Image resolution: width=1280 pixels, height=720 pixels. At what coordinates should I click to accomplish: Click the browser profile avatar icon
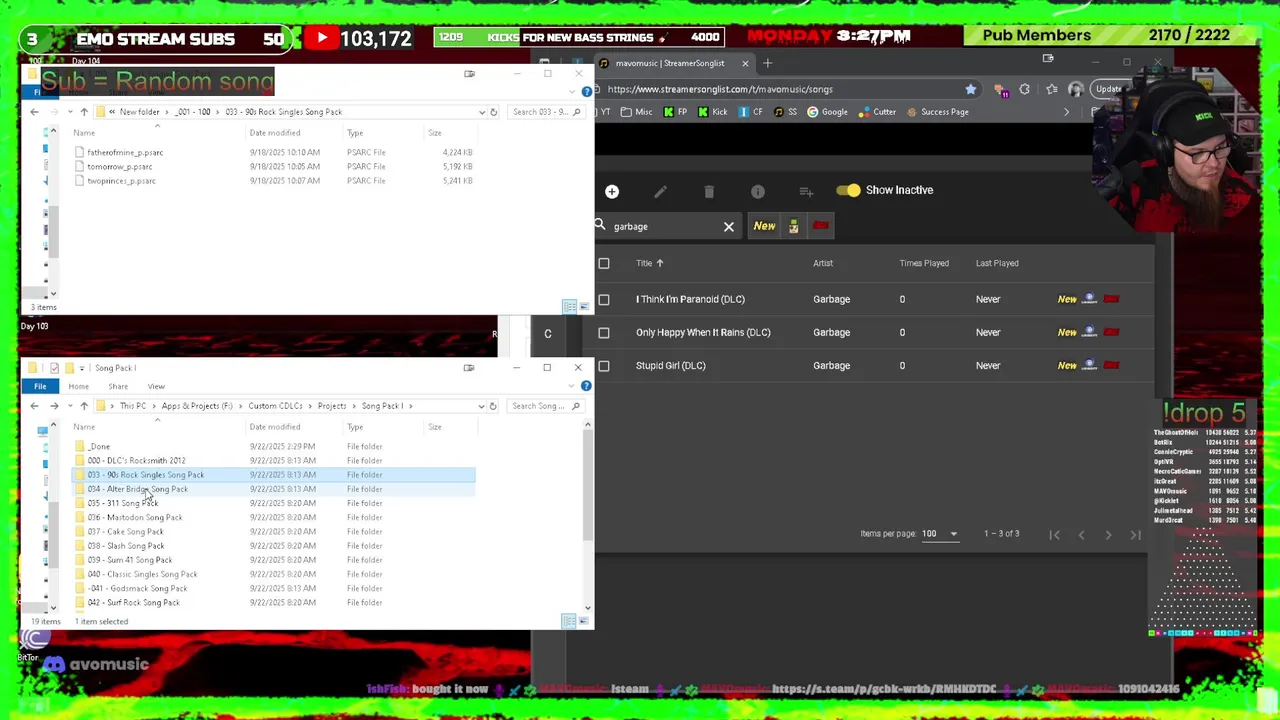coord(1076,89)
